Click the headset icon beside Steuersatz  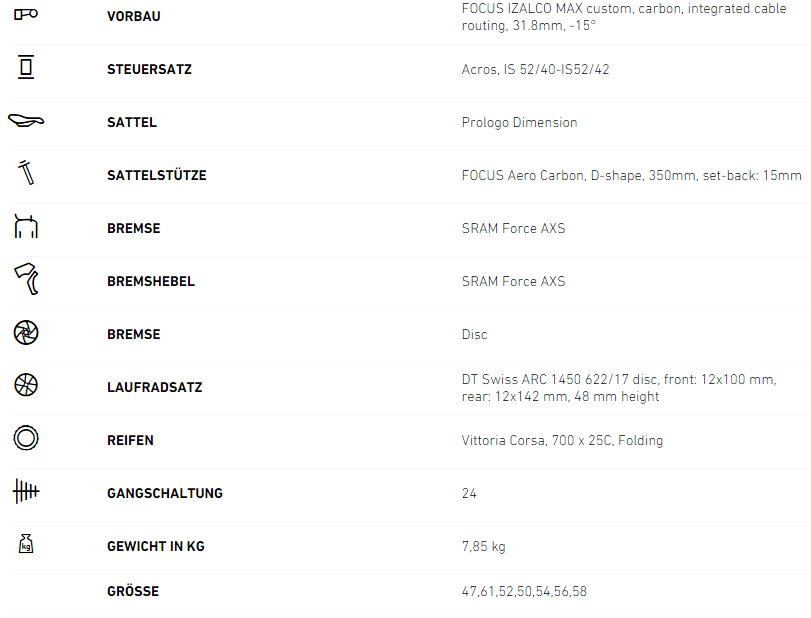(x=26, y=68)
